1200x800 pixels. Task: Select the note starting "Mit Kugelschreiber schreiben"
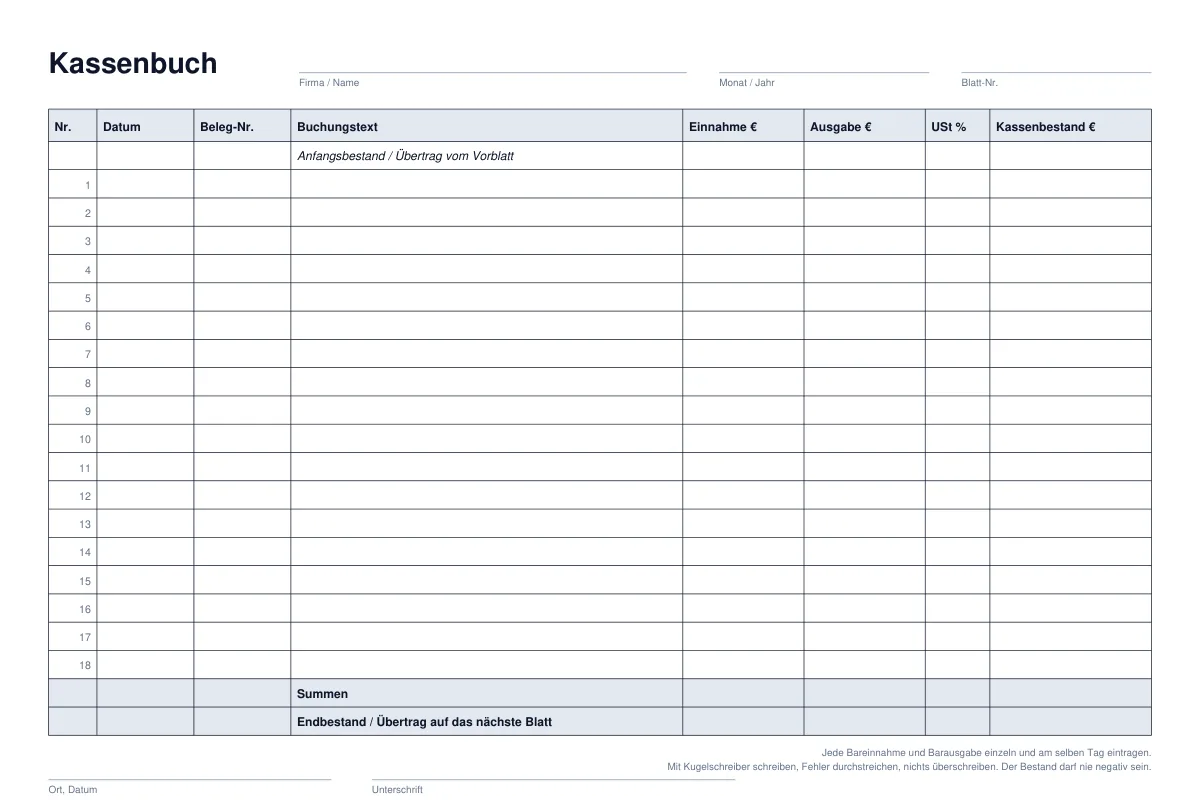coord(909,767)
